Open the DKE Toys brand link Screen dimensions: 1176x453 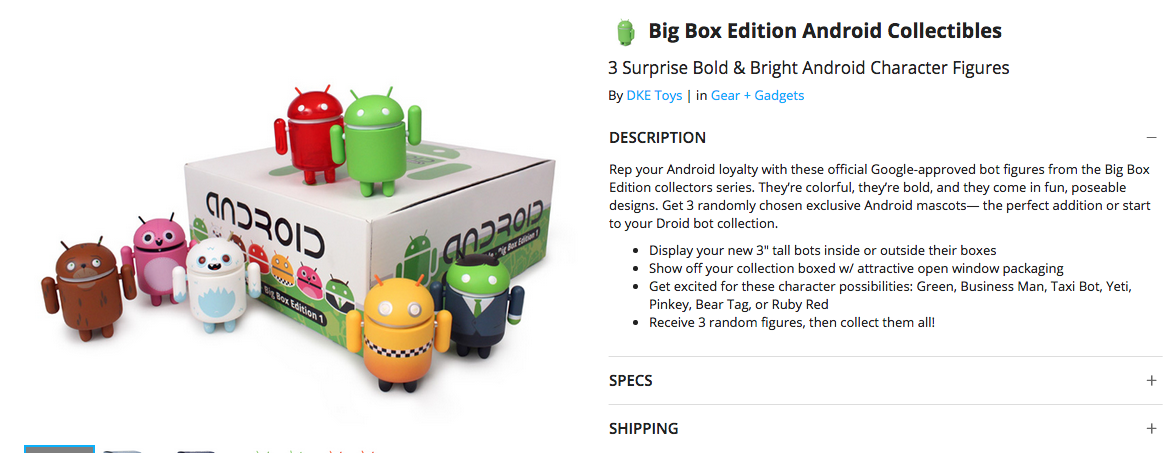[654, 95]
